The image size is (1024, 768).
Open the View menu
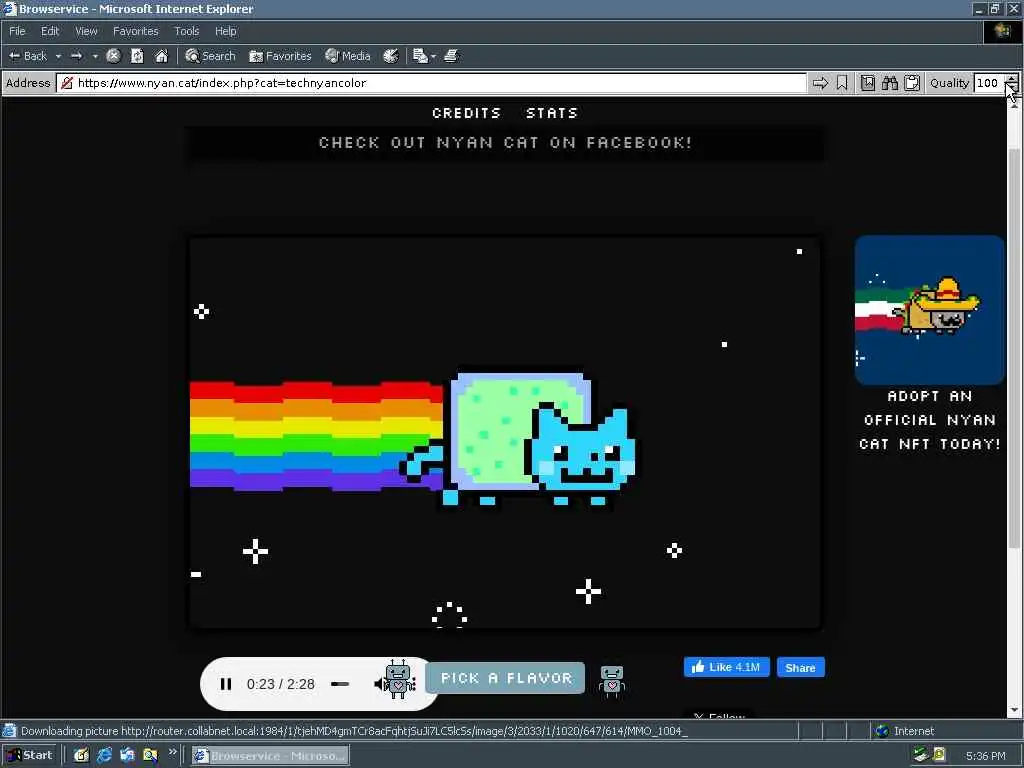tap(86, 31)
